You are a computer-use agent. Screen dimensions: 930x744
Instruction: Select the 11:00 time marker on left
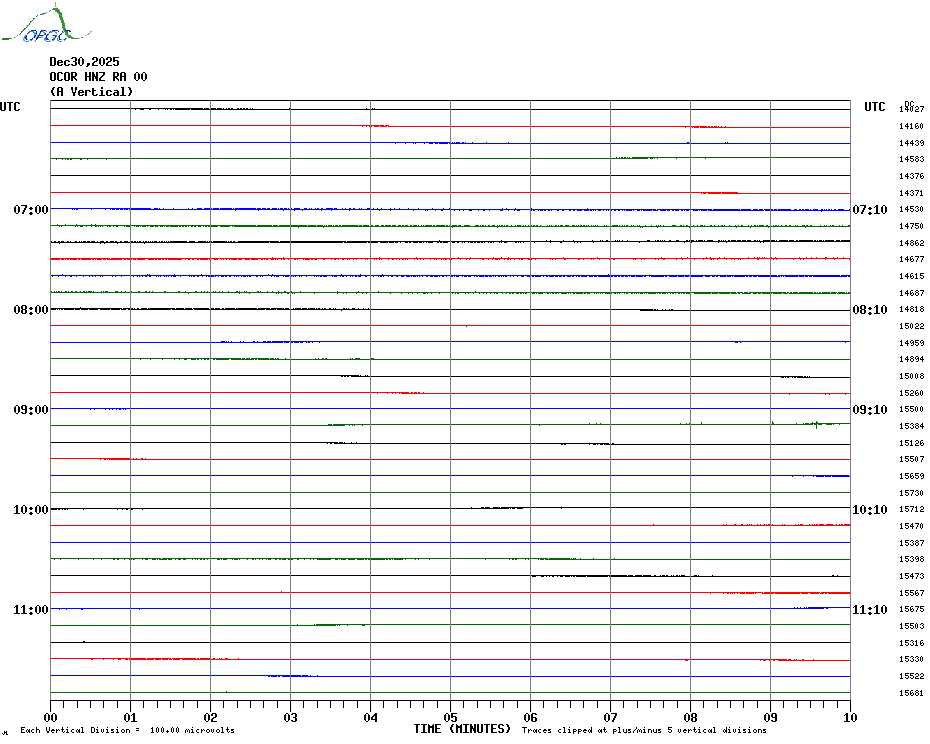click(x=31, y=610)
